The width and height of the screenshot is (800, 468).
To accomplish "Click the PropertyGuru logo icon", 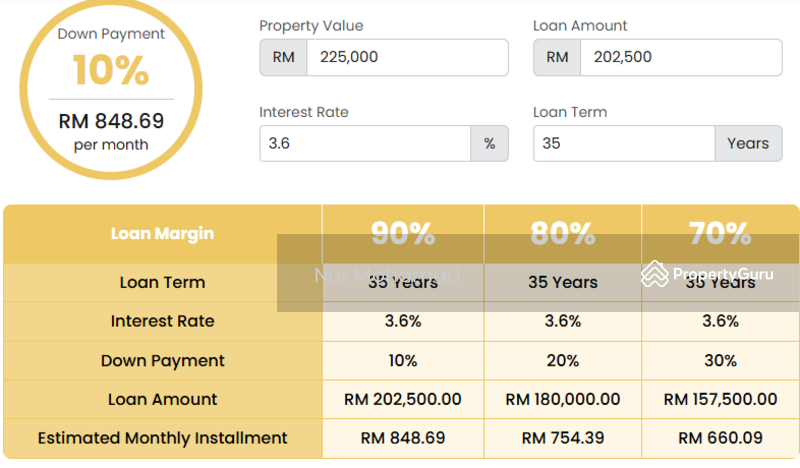I will pyautogui.click(x=655, y=274).
